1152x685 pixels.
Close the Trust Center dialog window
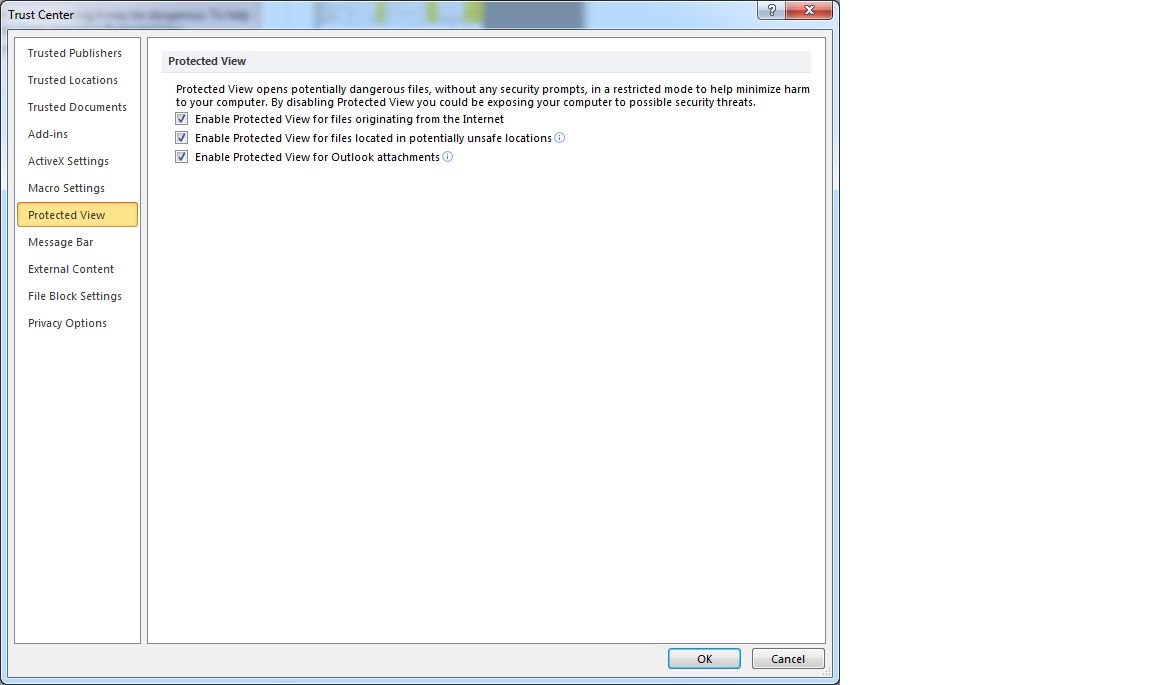[x=809, y=10]
